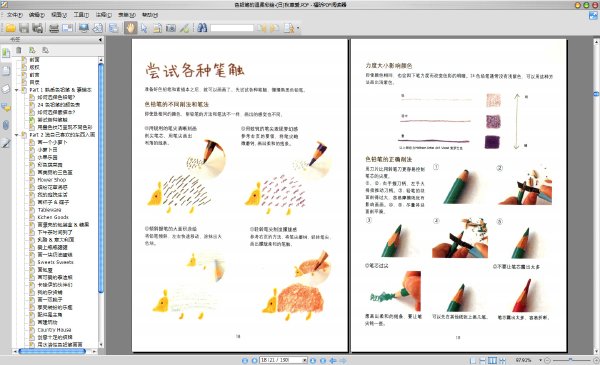600x365 pixels.
Task: Select the Part 2 bookmark
Action: point(62,135)
